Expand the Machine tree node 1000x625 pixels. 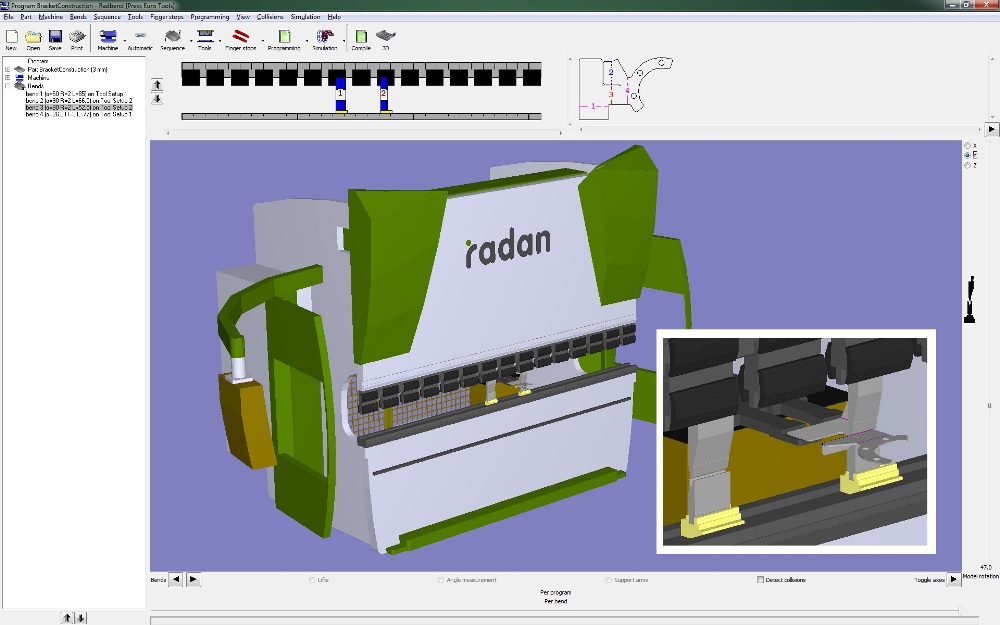tap(8, 77)
